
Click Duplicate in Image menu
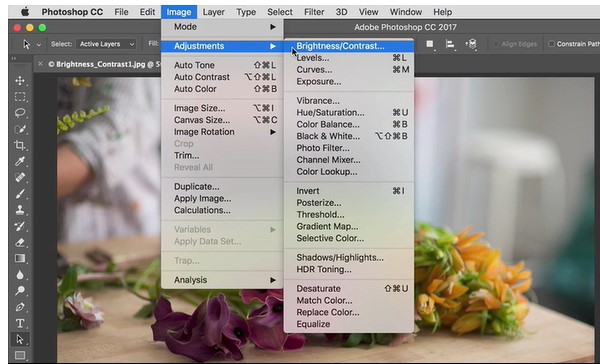(222, 187)
